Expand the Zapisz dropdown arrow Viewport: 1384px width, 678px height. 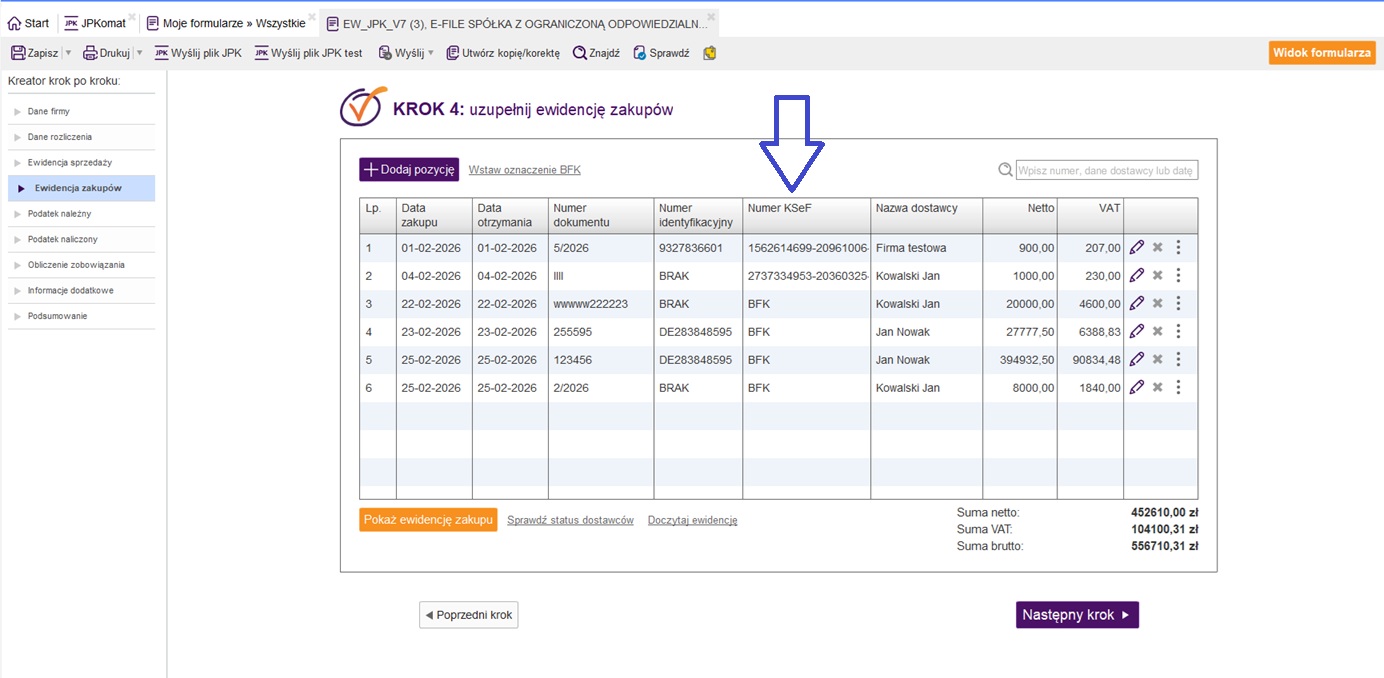[x=68, y=53]
